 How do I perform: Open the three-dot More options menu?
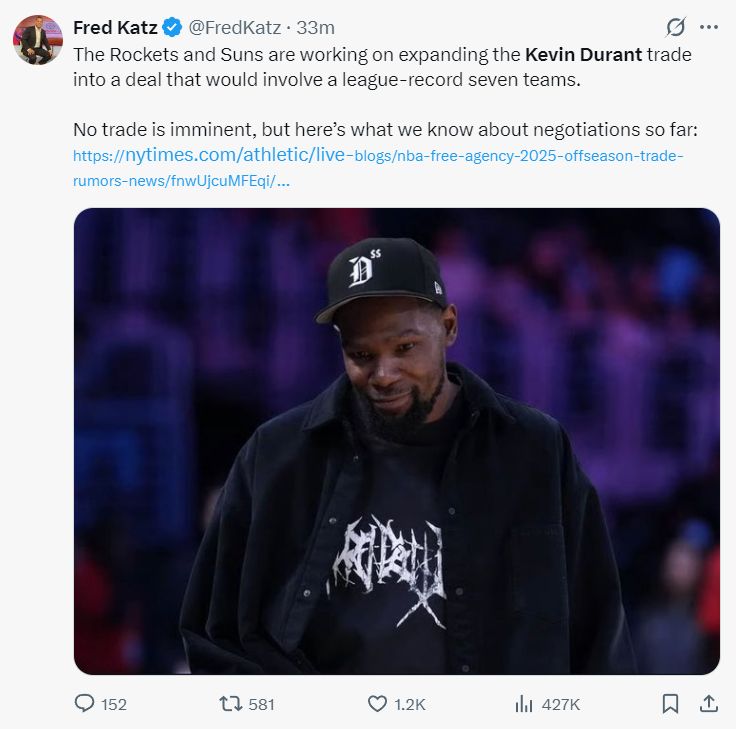click(x=709, y=27)
